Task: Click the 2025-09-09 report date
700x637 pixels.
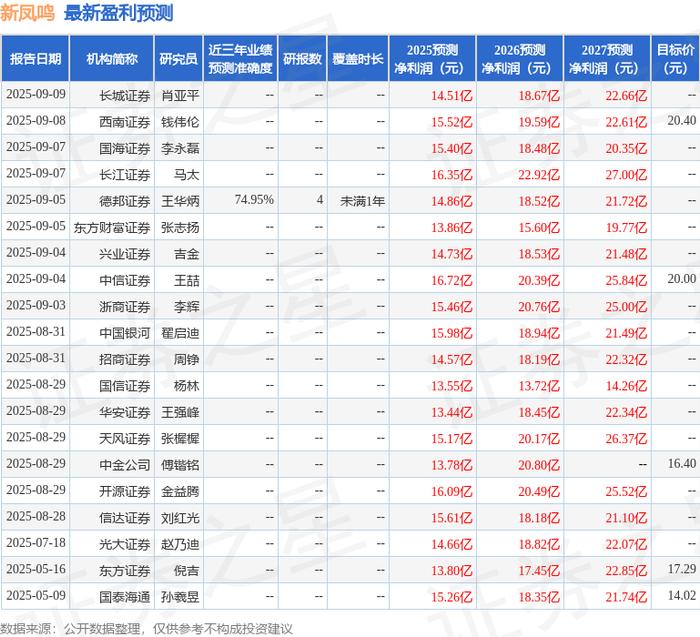Action: (36, 94)
